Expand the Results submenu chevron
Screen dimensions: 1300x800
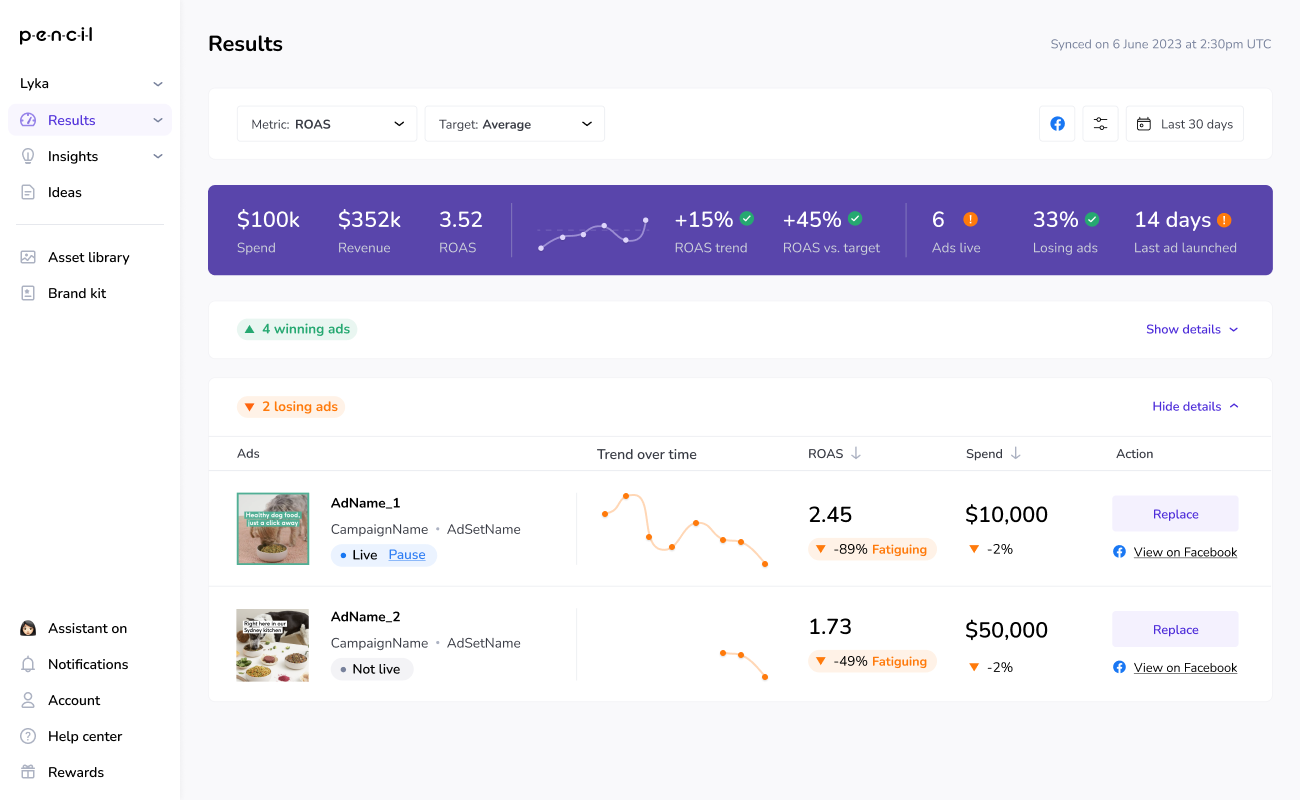coord(157,120)
